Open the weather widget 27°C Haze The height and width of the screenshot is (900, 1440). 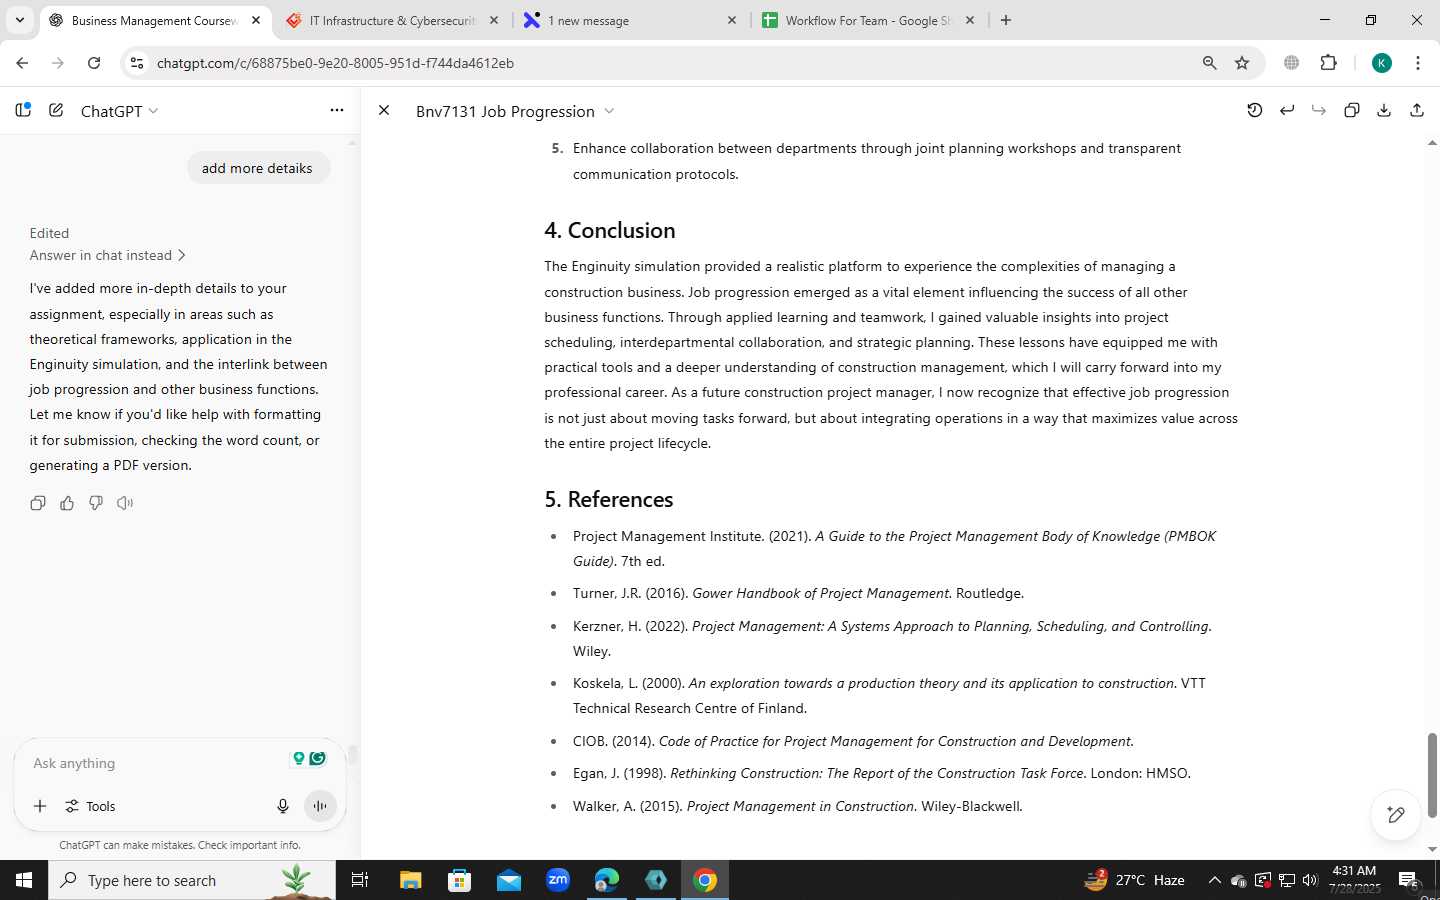[1135, 880]
